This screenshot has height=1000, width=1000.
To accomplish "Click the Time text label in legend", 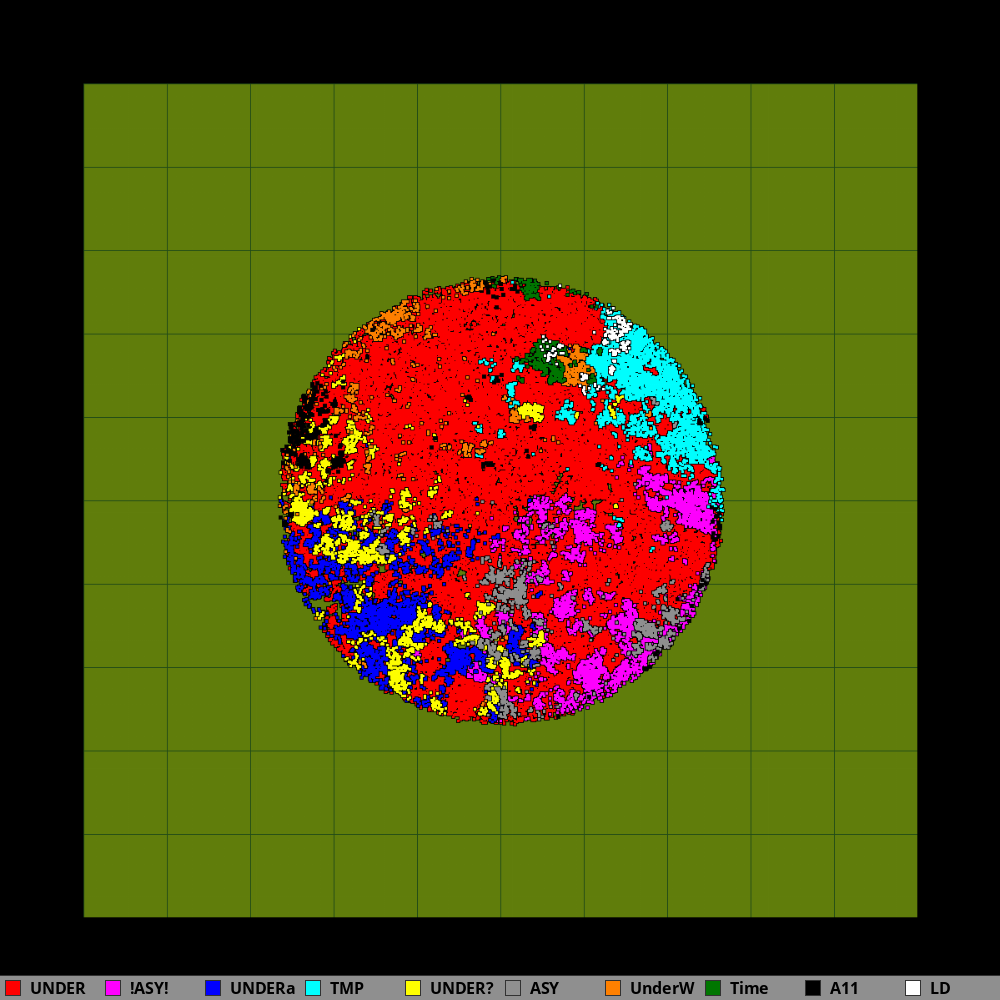I will (x=749, y=988).
